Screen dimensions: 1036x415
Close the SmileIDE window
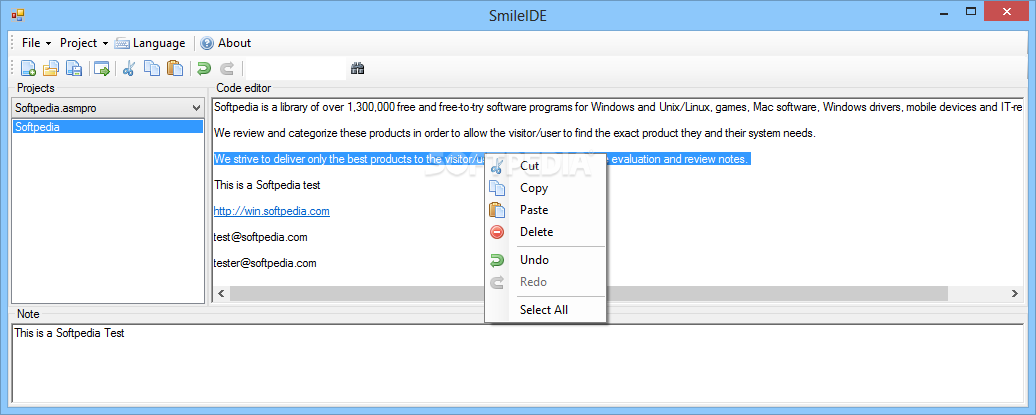click(x=1007, y=11)
